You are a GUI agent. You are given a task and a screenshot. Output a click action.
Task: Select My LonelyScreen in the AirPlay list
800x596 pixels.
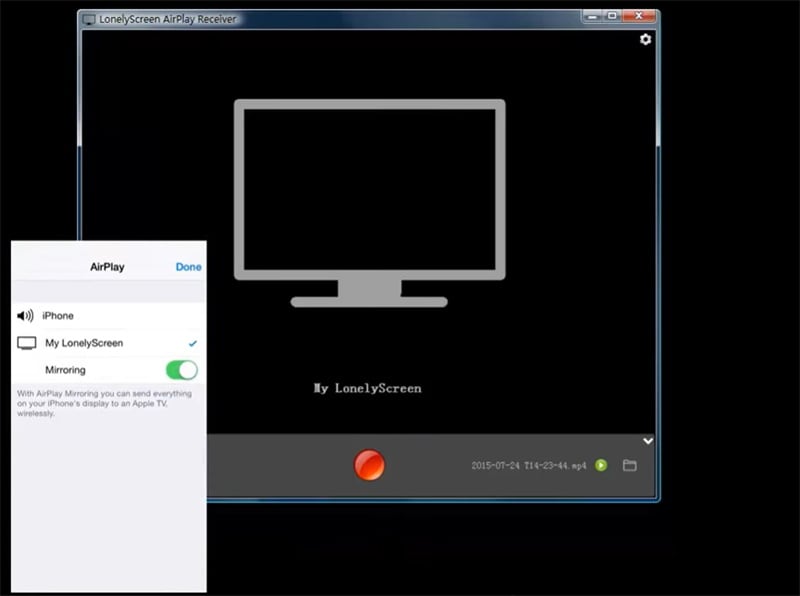click(x=109, y=343)
